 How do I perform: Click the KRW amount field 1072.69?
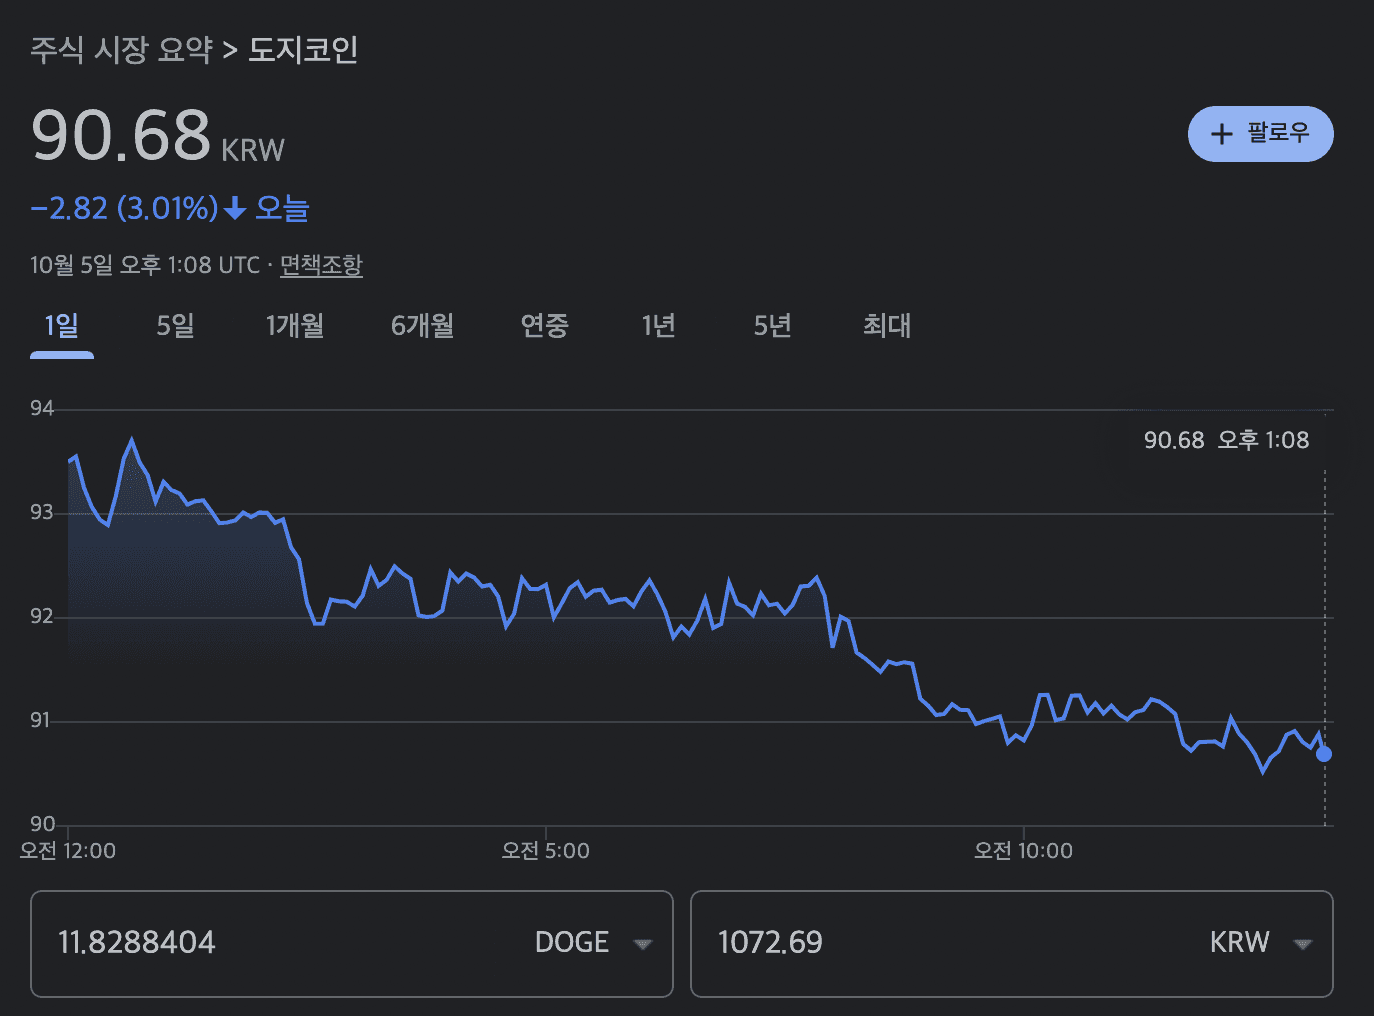pyautogui.click(x=770, y=943)
